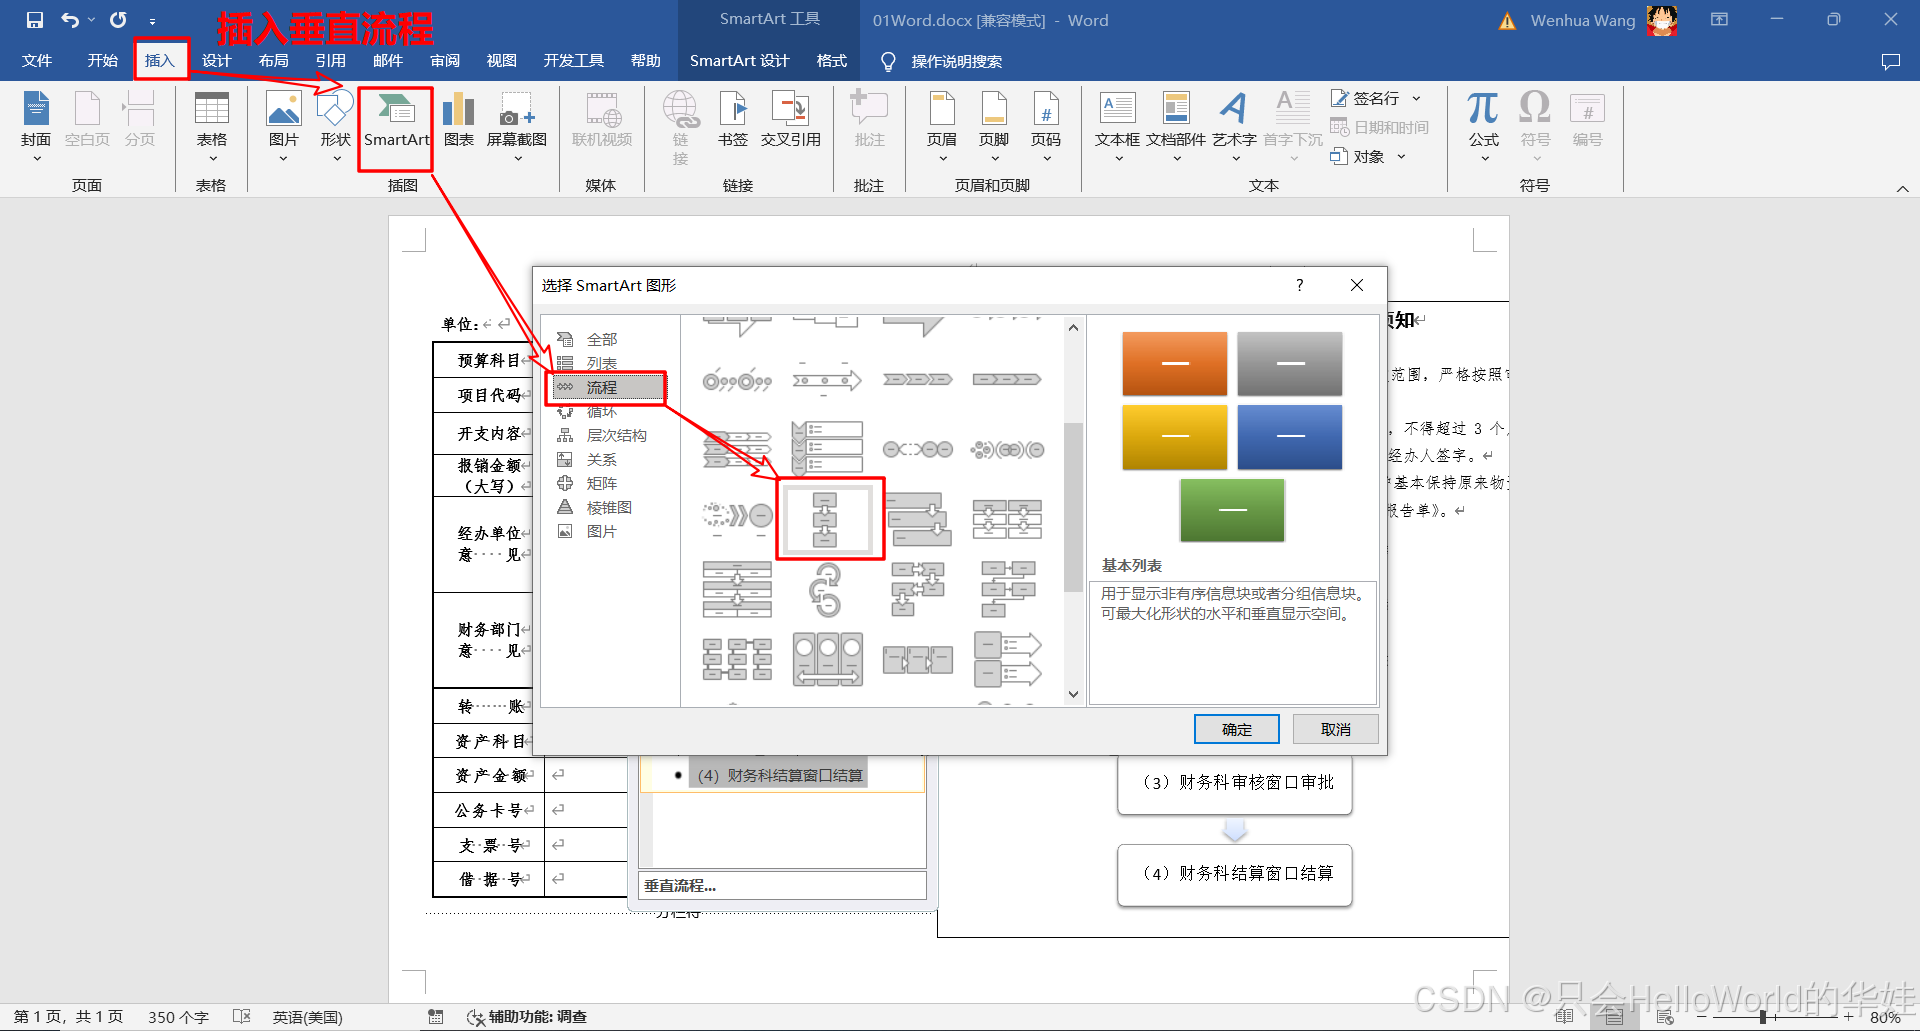The width and height of the screenshot is (1920, 1031).
Task: Click the 辅助功能: 调查 accessibility status
Action: click(x=527, y=1017)
